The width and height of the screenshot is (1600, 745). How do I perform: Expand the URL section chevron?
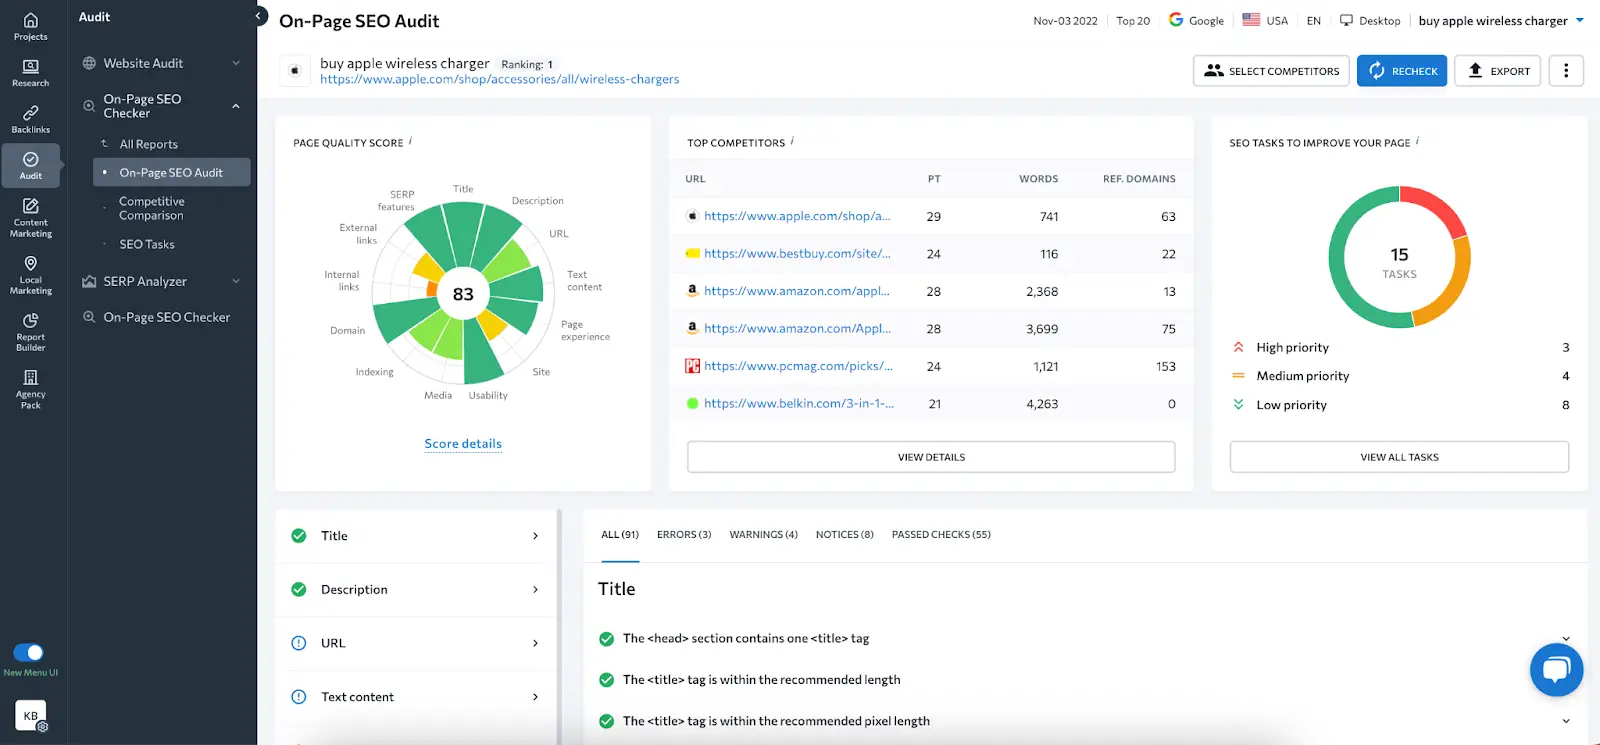click(535, 643)
